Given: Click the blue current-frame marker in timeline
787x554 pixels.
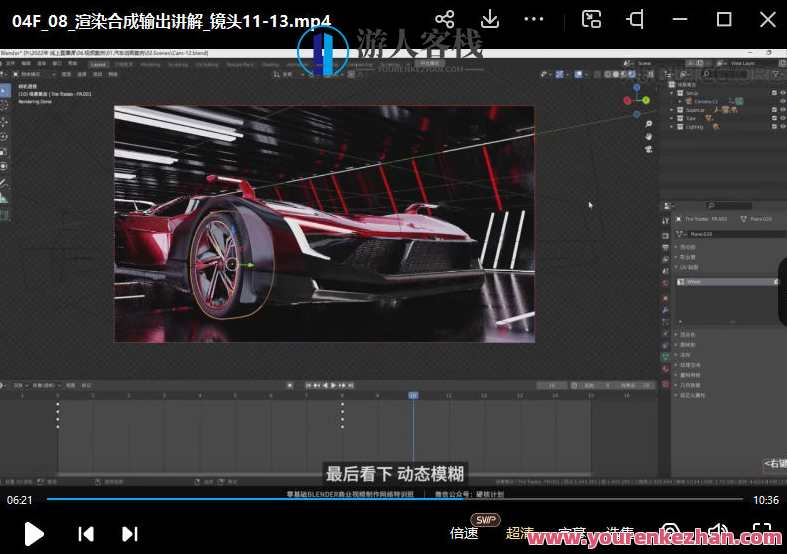Looking at the screenshot, I should tap(413, 395).
